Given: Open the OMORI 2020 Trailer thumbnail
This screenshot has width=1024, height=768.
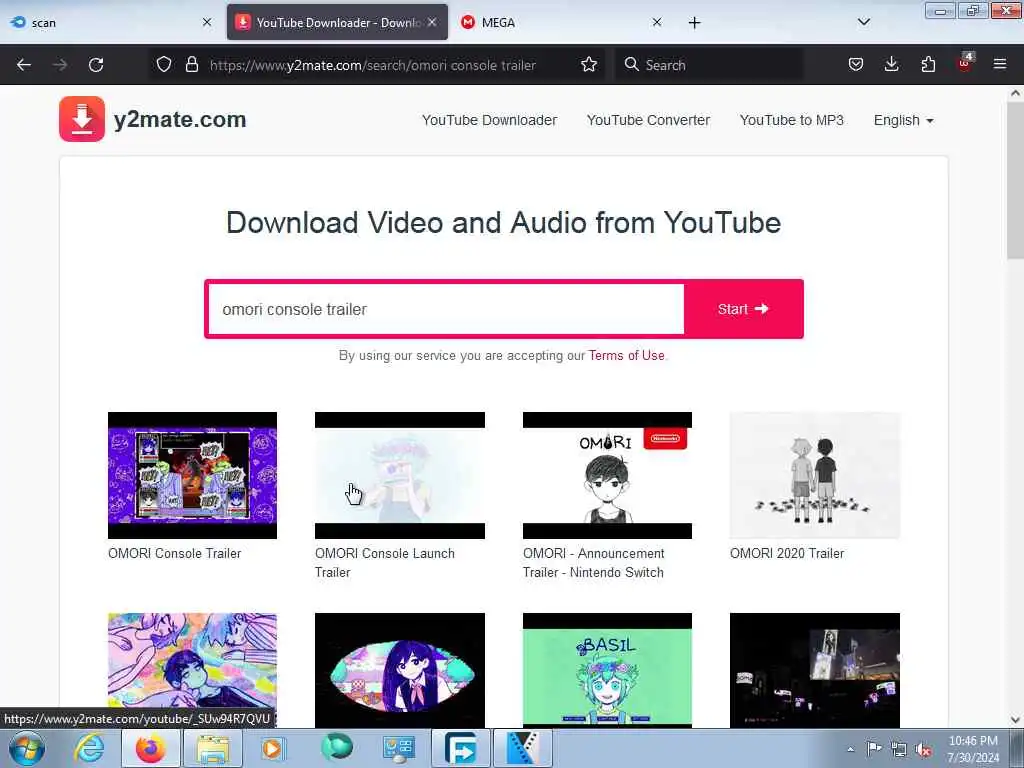Looking at the screenshot, I should click(x=815, y=475).
